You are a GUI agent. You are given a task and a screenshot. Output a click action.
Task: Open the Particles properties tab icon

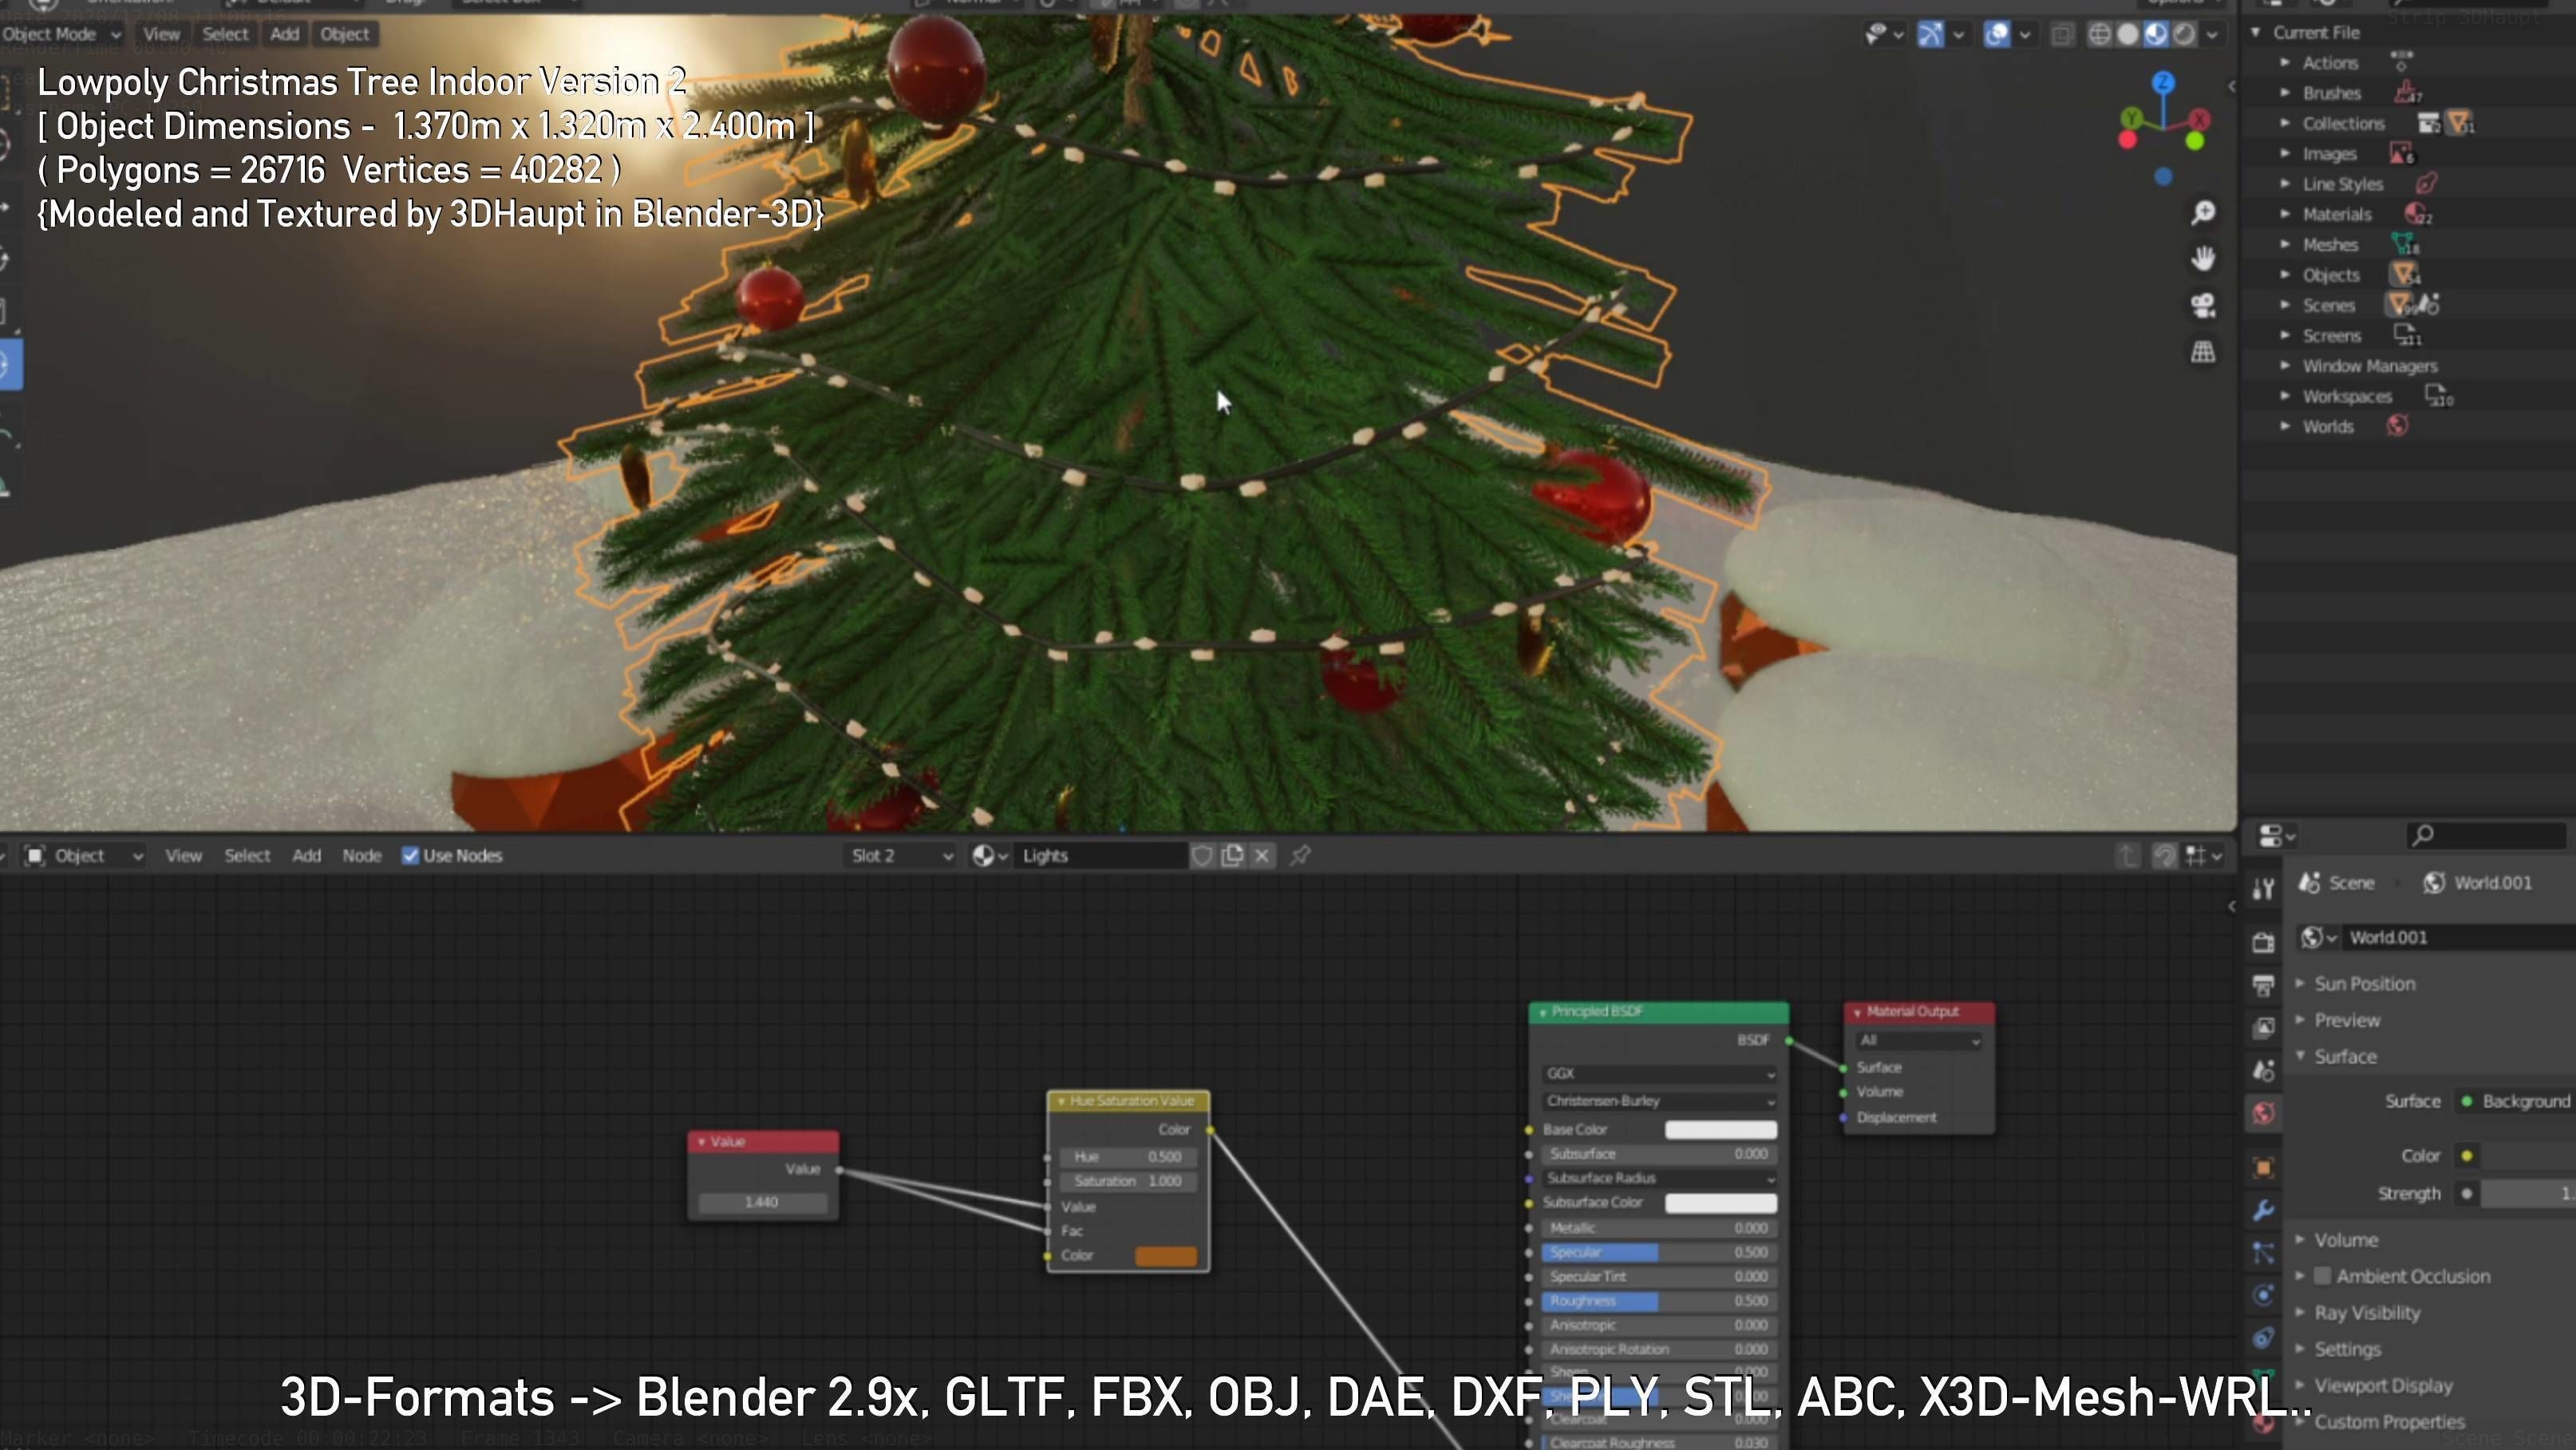click(x=2264, y=1253)
